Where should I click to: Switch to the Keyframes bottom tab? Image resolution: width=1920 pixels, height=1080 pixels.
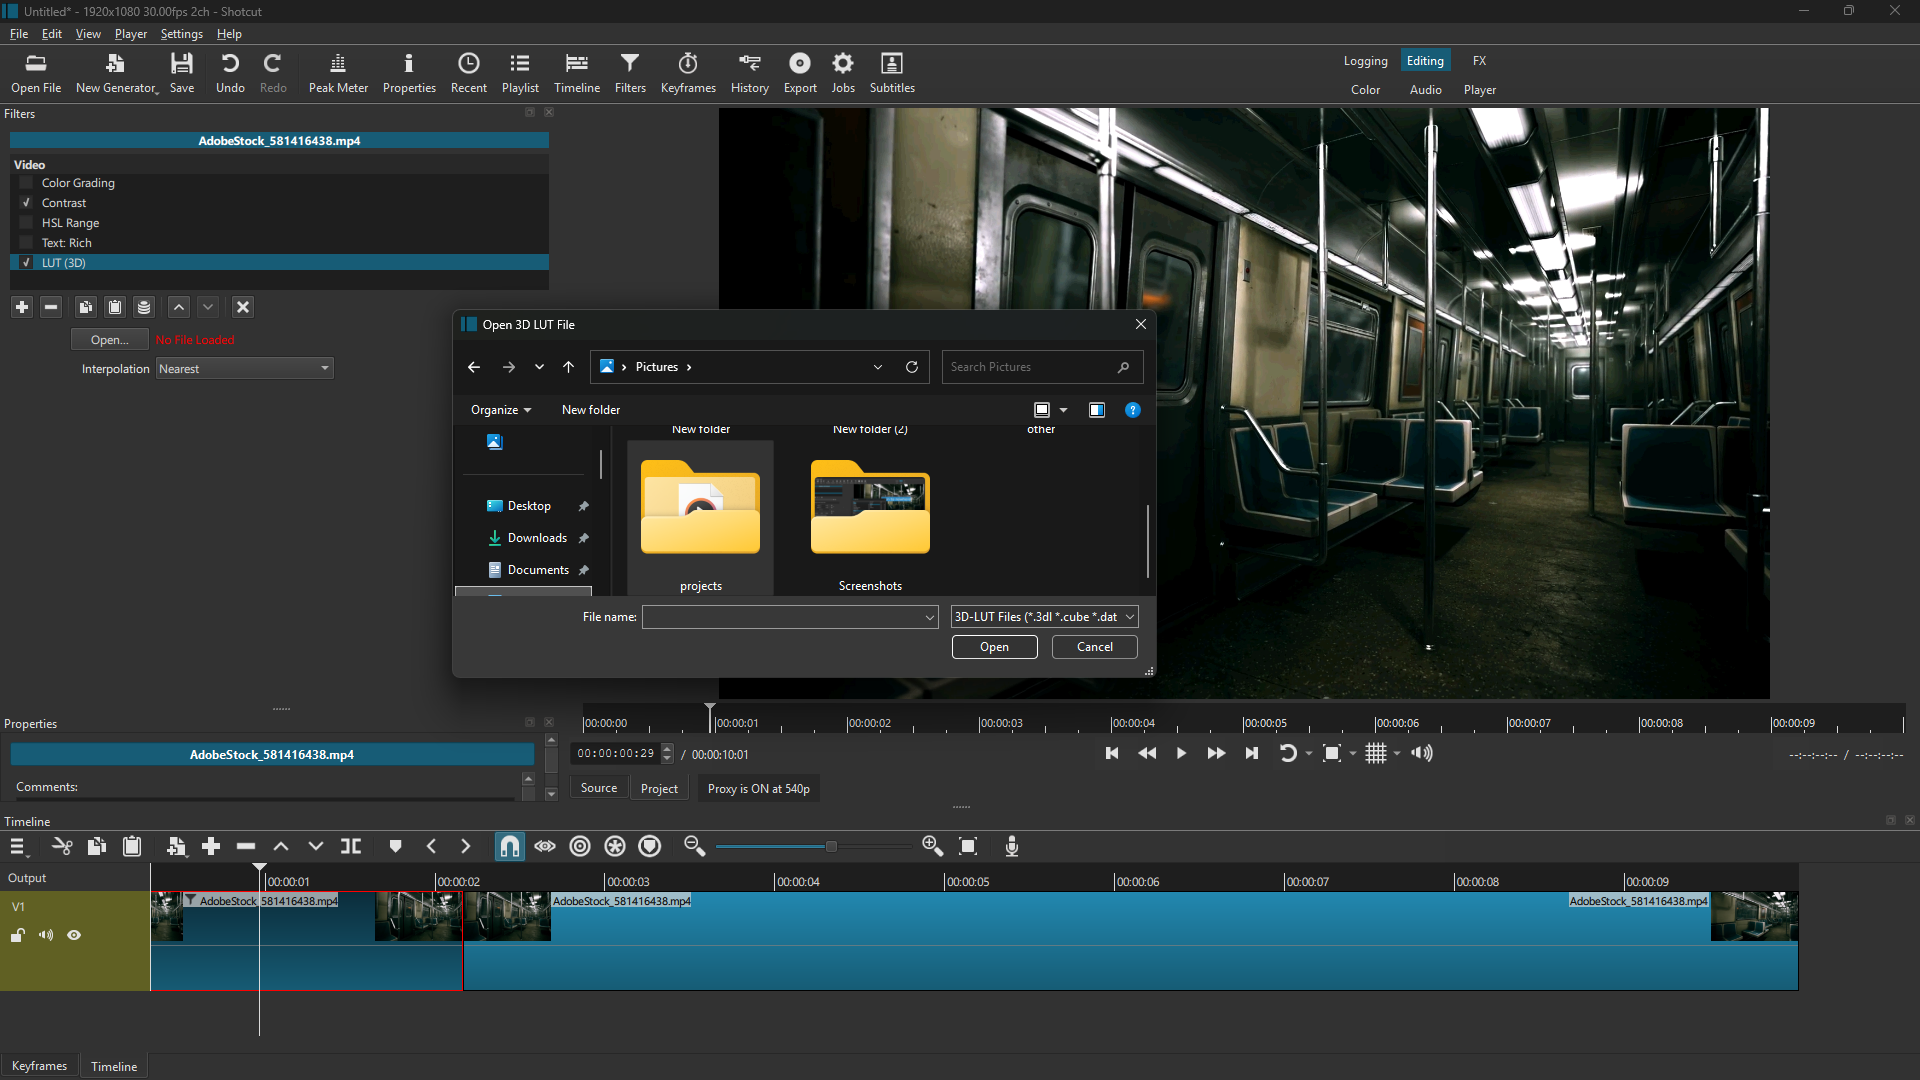[x=39, y=1066]
